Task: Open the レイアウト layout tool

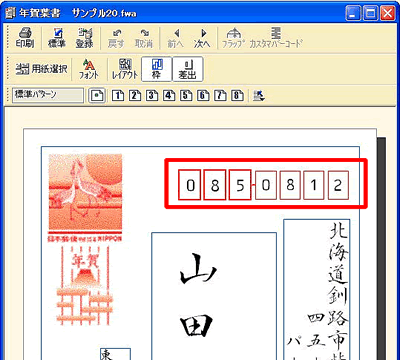Action: coord(125,69)
